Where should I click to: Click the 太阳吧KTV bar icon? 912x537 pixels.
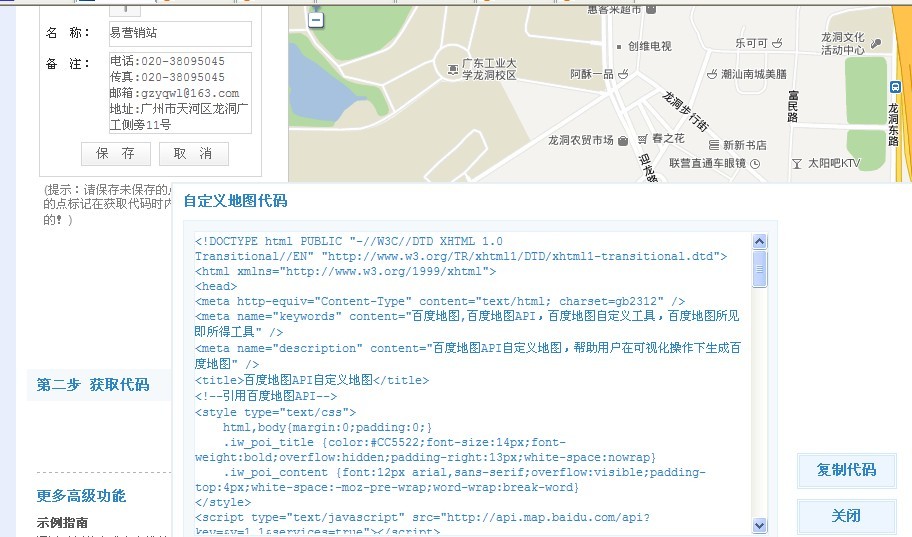point(797,163)
